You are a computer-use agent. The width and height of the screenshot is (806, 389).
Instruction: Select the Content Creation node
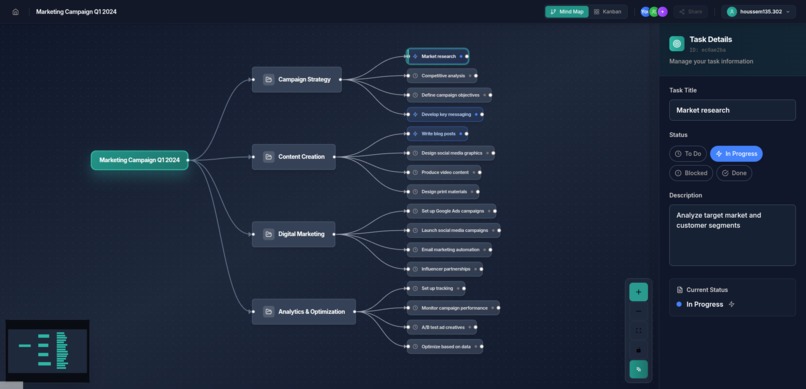(x=294, y=157)
